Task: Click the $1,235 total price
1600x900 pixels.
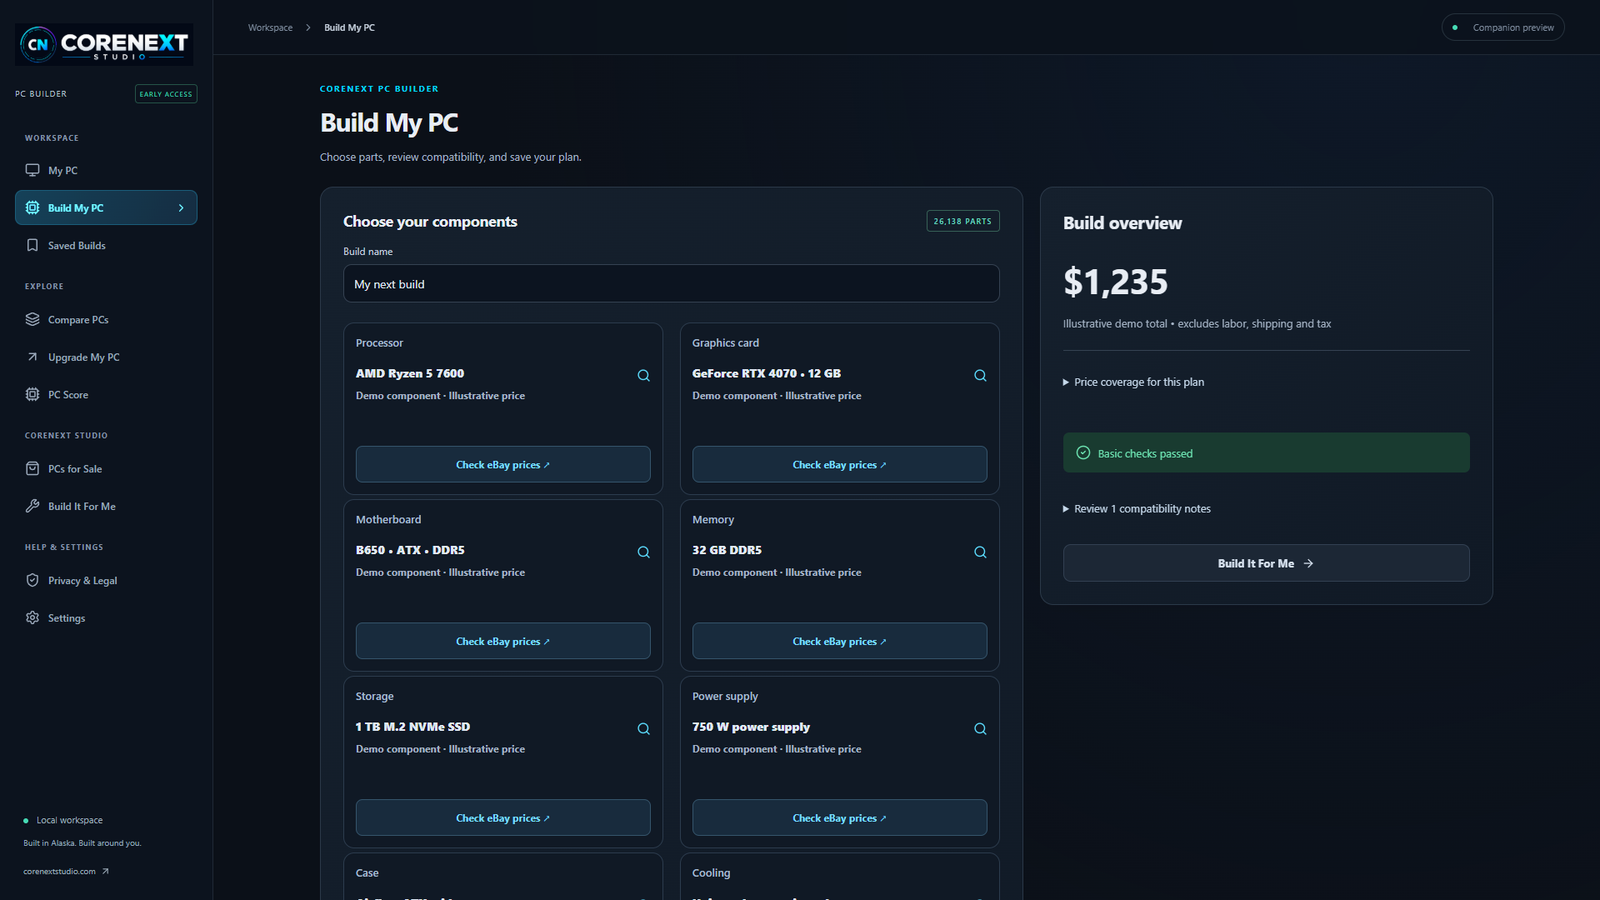Action: (x=1115, y=282)
